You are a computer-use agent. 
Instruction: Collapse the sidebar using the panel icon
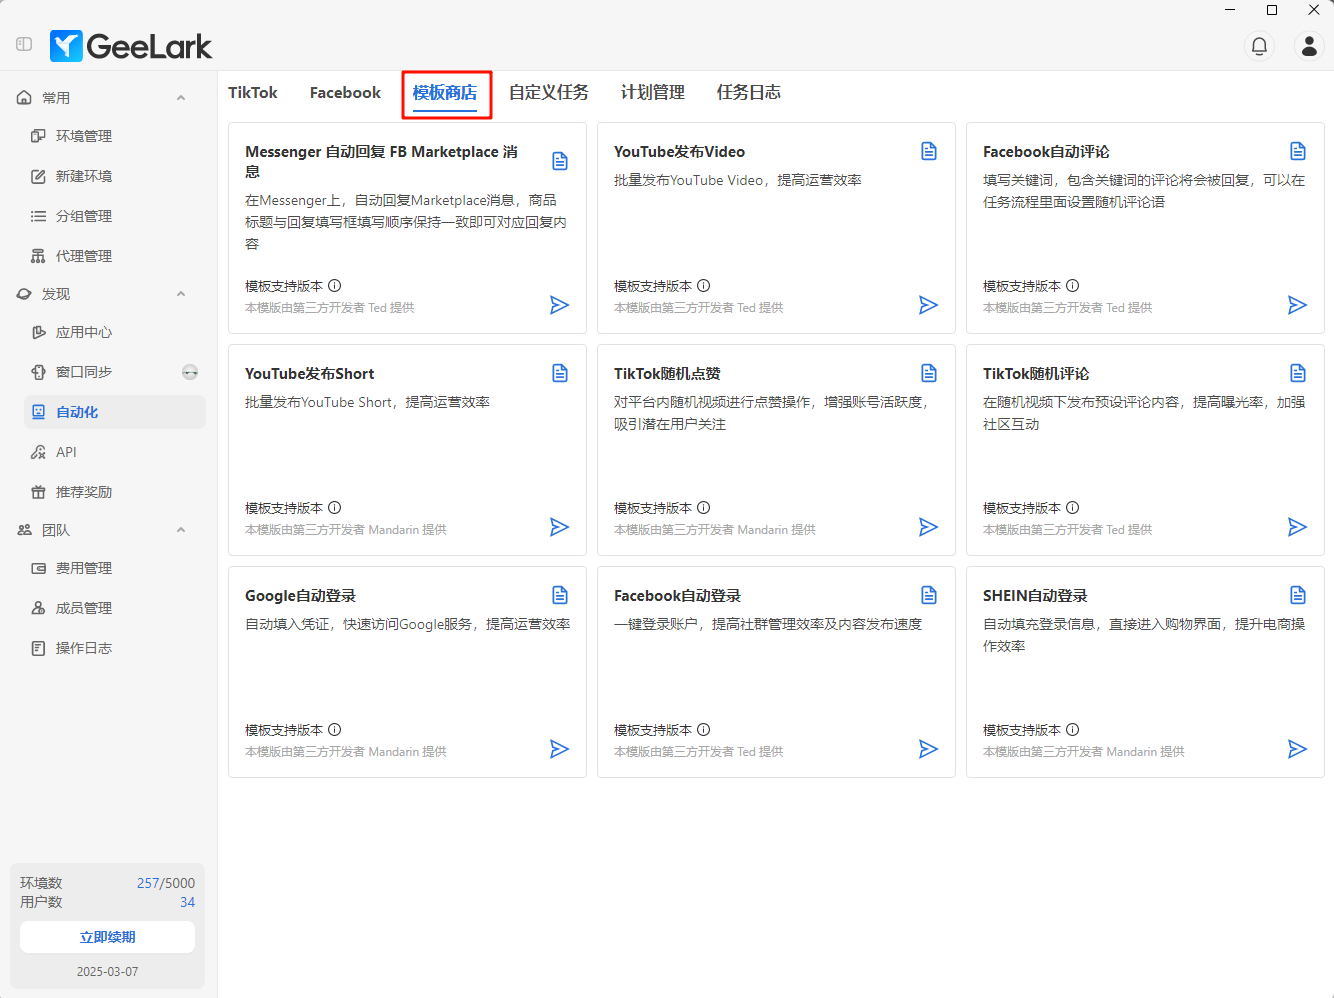click(24, 44)
